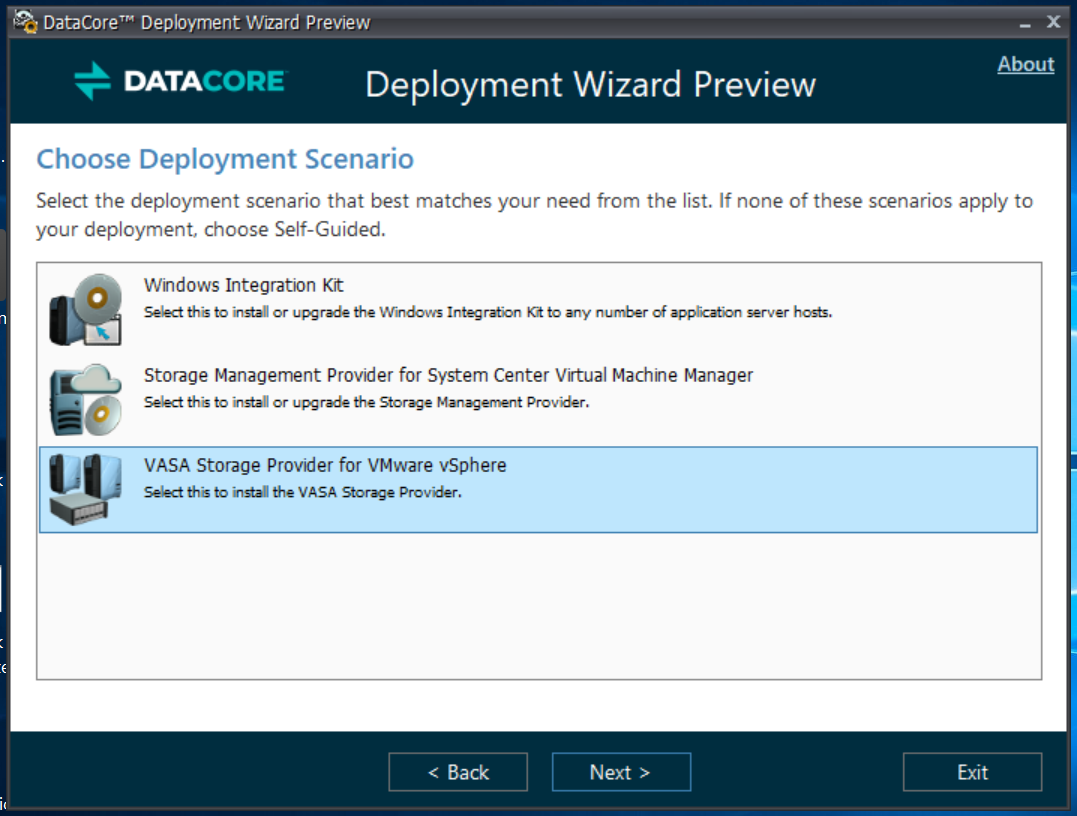The image size is (1077, 816).
Task: Exit the Deployment Wizard
Action: (973, 772)
